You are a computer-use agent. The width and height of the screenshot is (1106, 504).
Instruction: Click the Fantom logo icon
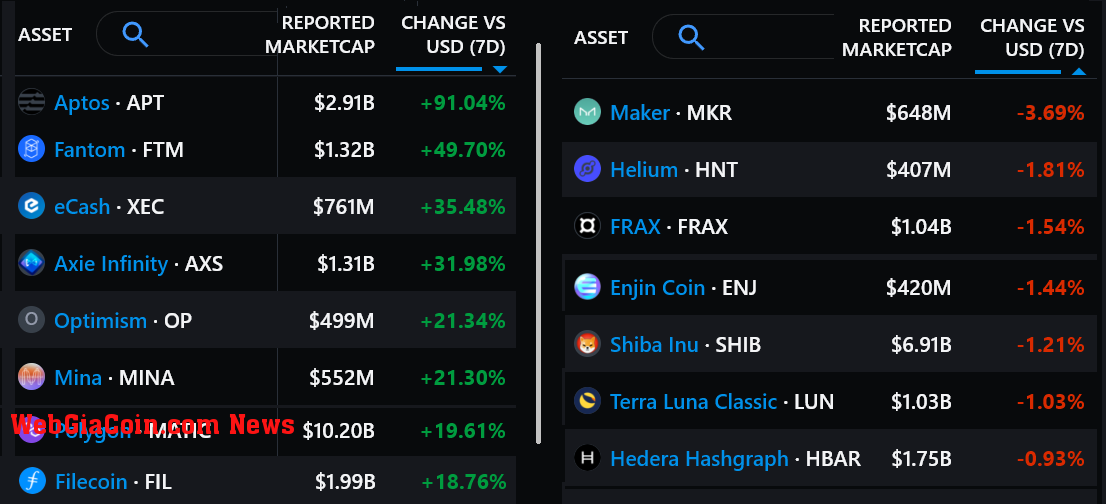[32, 149]
